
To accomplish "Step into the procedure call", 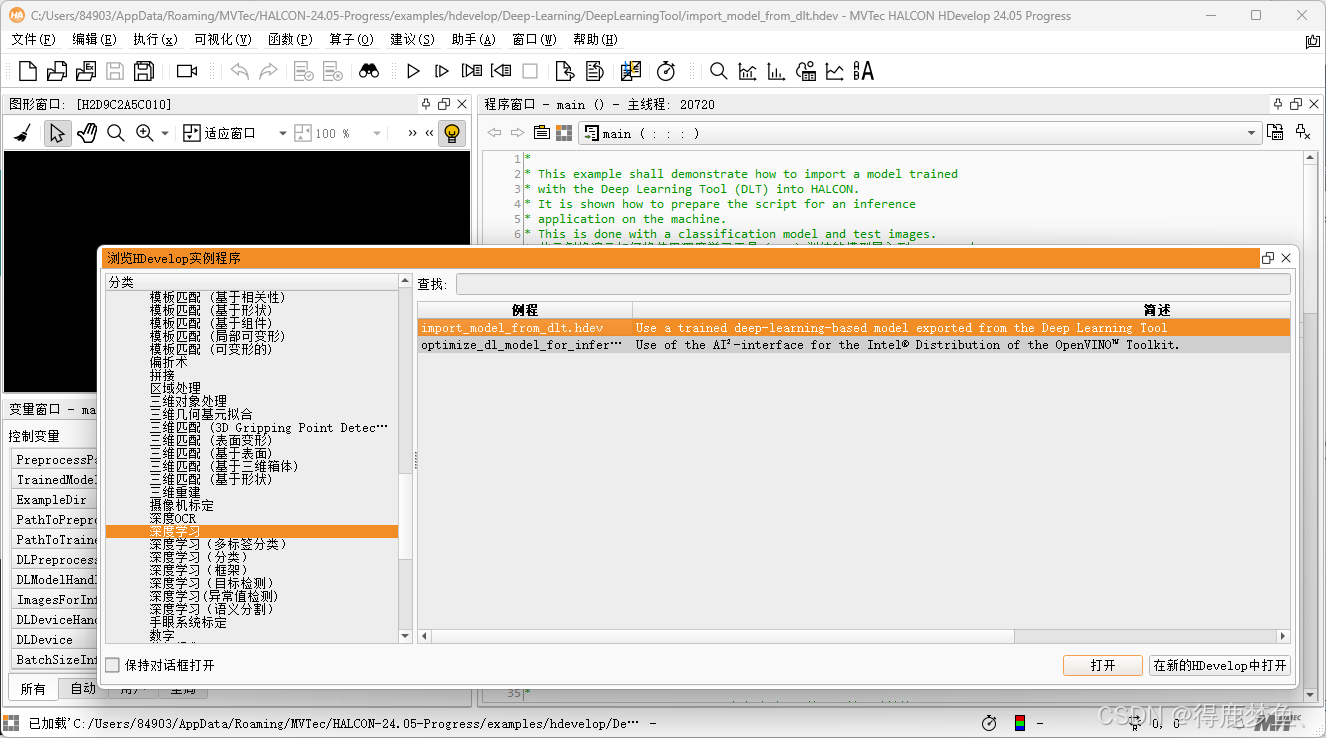I will (x=472, y=71).
